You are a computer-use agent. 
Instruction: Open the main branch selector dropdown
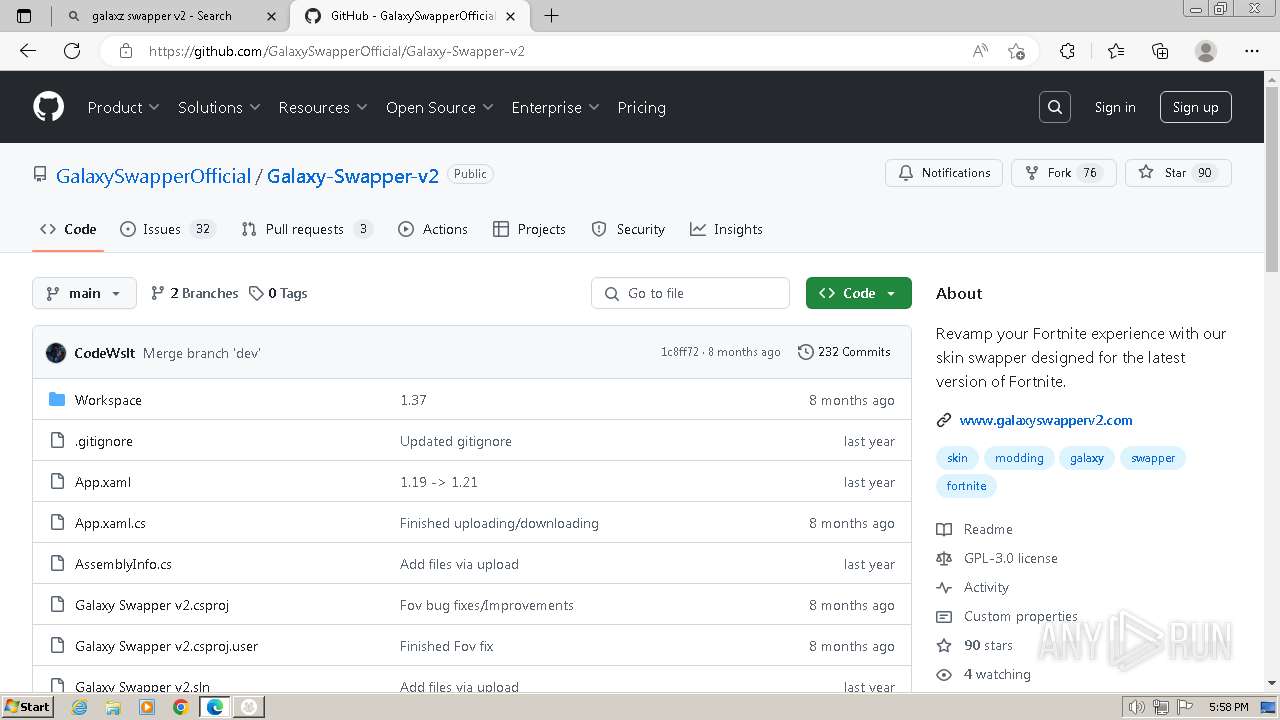click(x=84, y=293)
